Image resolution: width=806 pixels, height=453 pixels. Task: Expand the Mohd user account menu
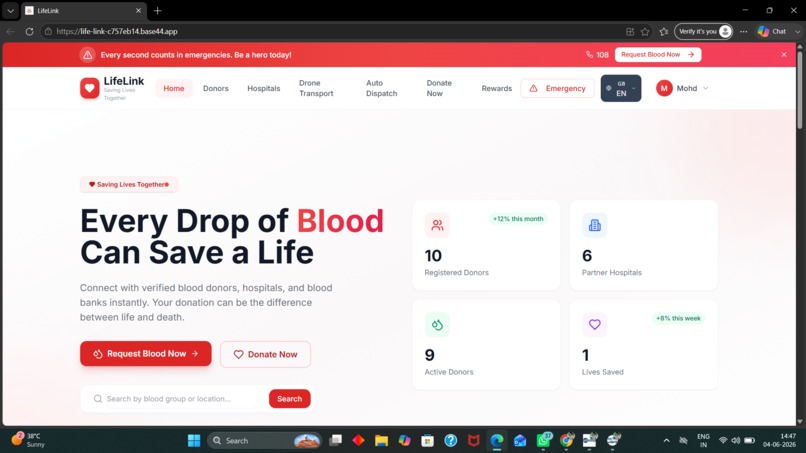682,88
